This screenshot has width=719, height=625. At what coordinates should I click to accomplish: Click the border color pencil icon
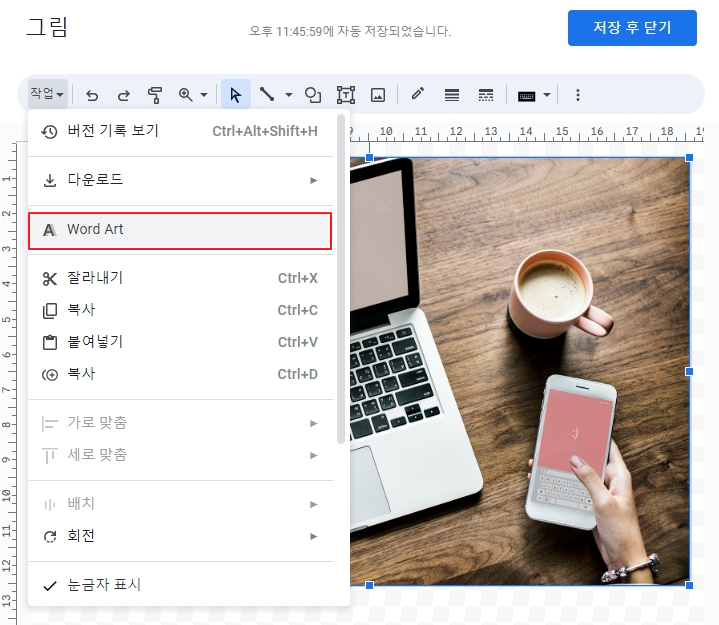click(418, 94)
